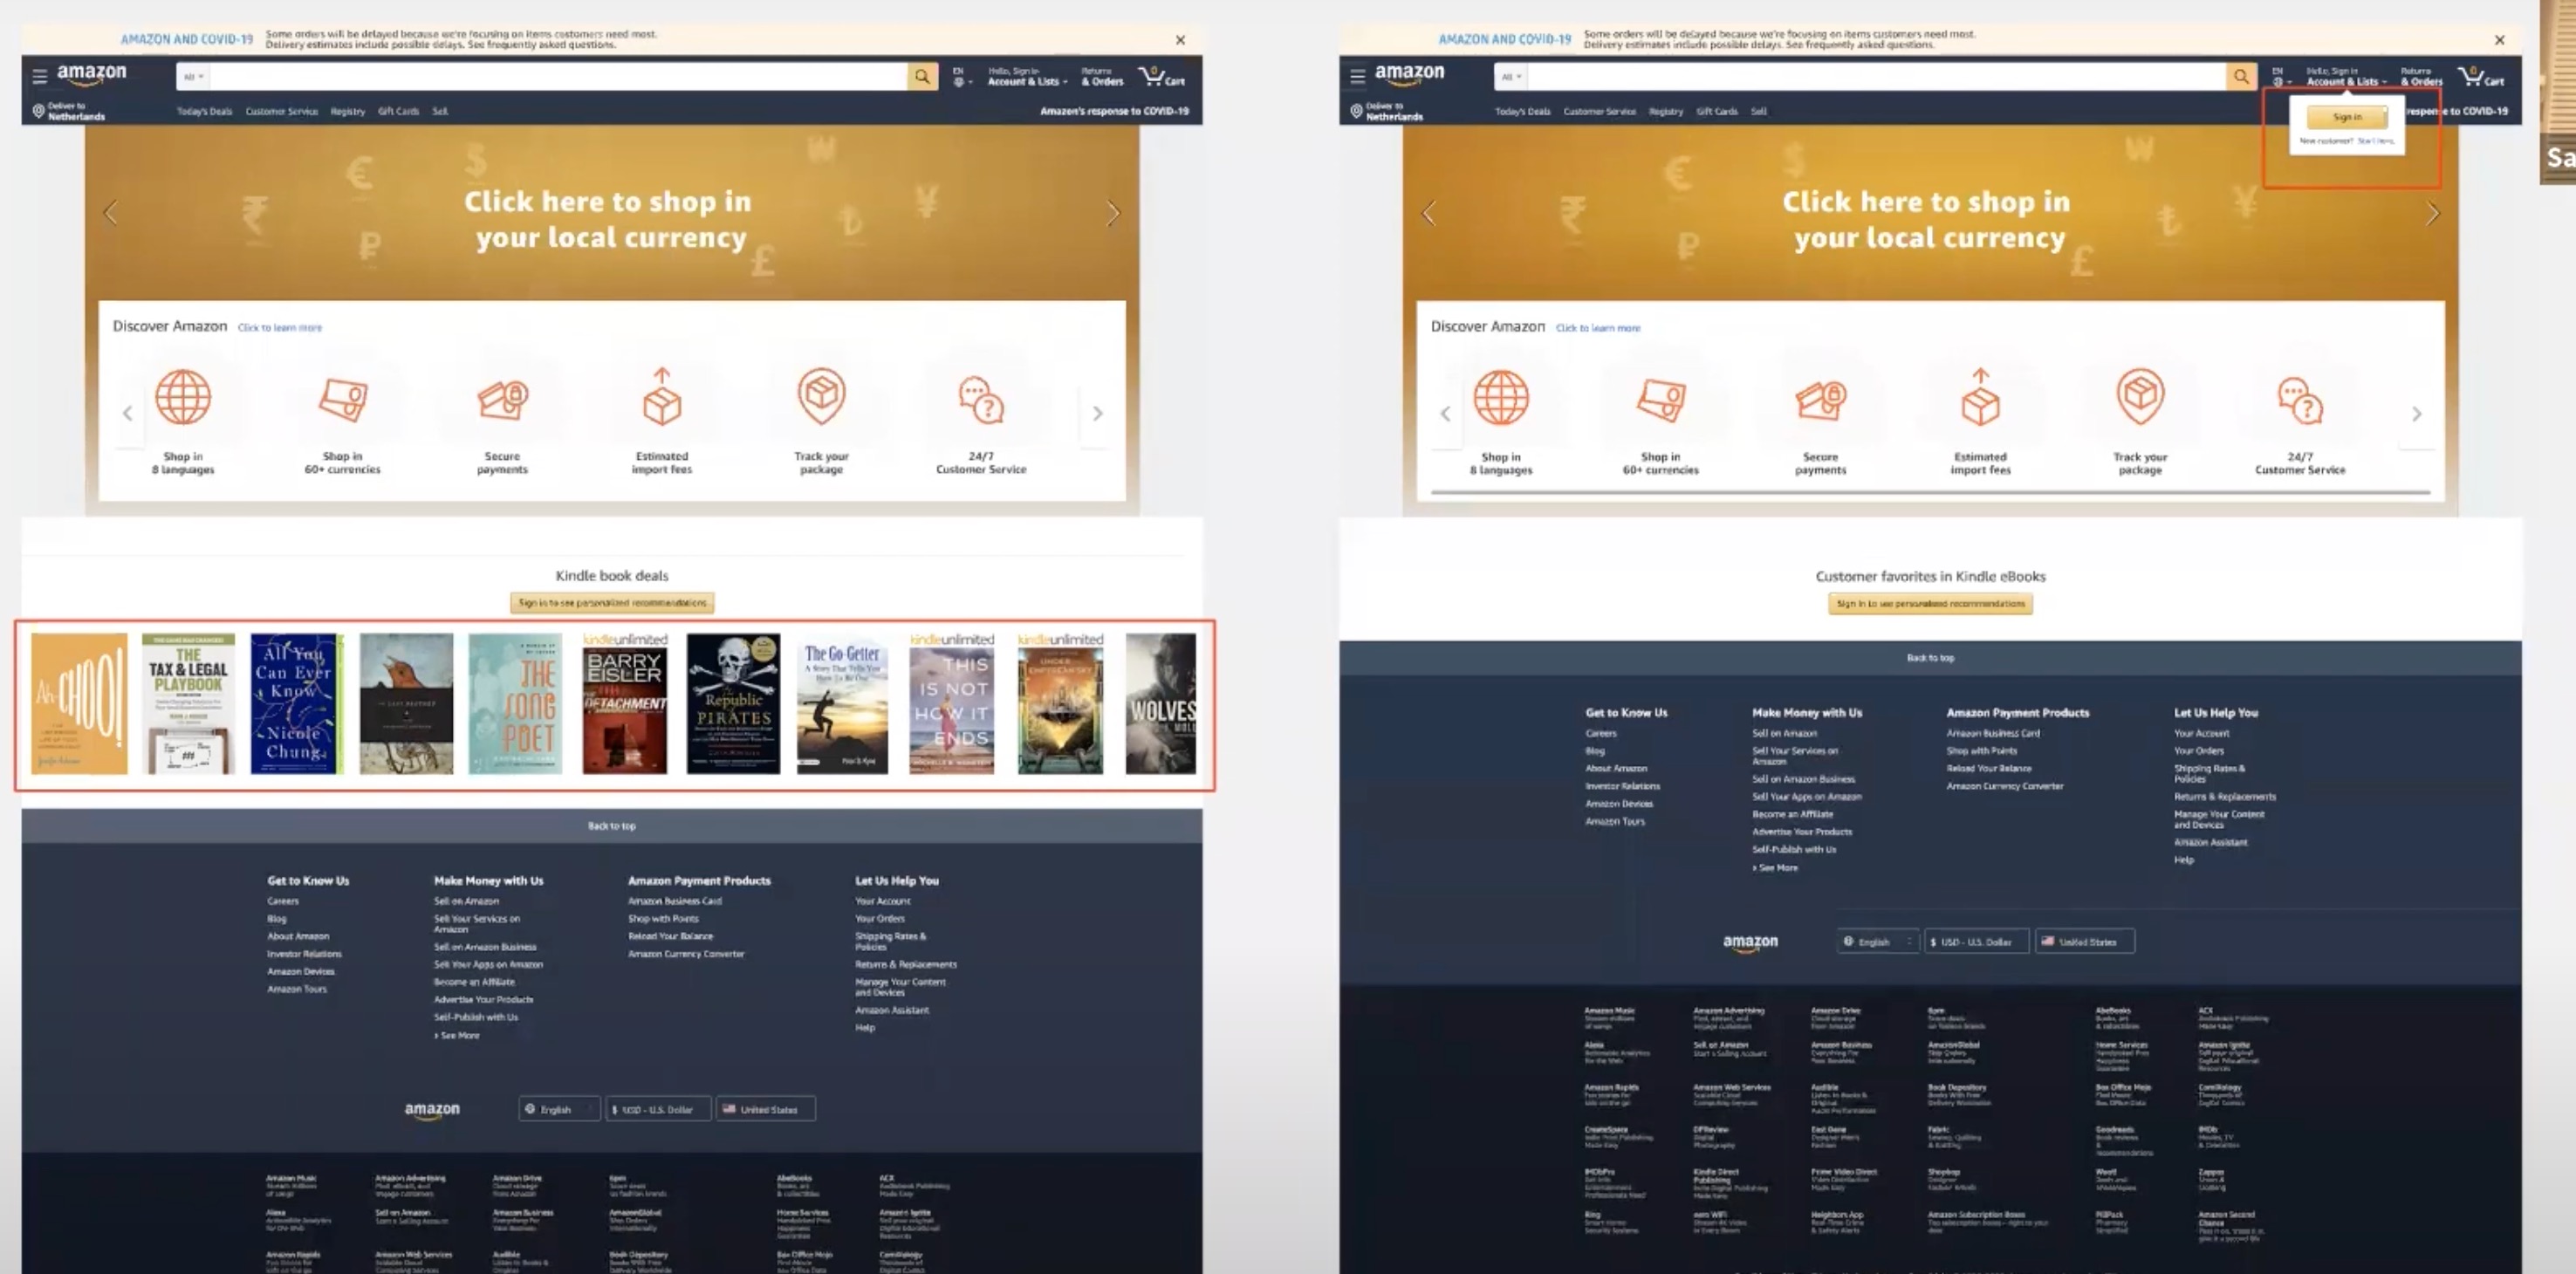Click Estimated import fees icon in right page
Image resolution: width=2576 pixels, height=1274 pixels.
[x=1979, y=400]
